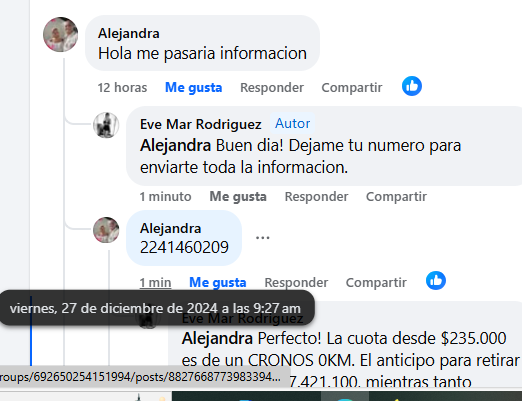Open the '12 horas' timestamp link
The image size is (522, 401).
coord(122,88)
